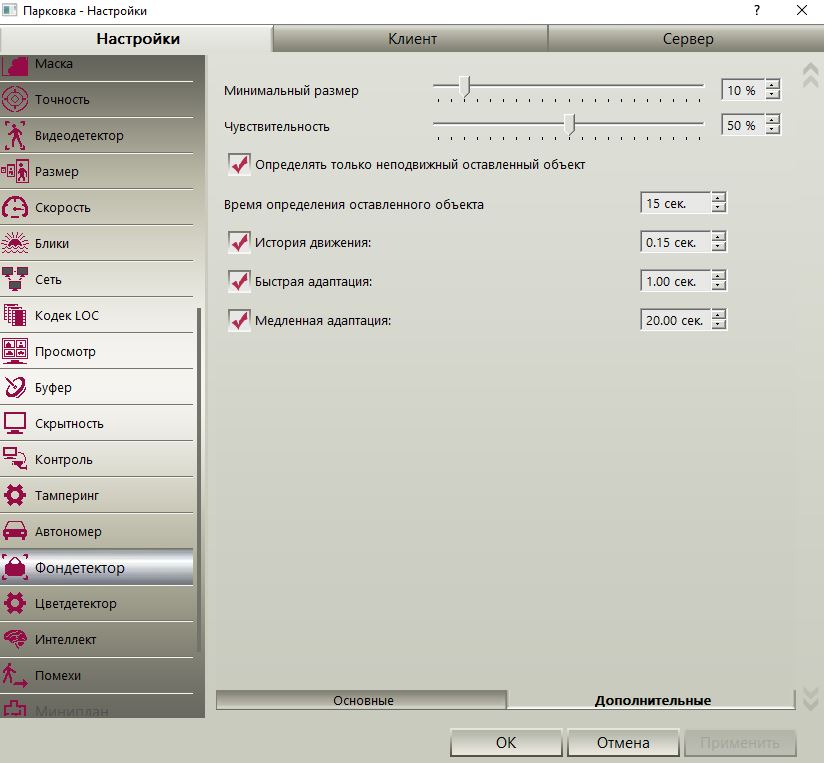Screen dimensions: 824x763
Task: Switch to the Основные bottom tab
Action: [363, 700]
